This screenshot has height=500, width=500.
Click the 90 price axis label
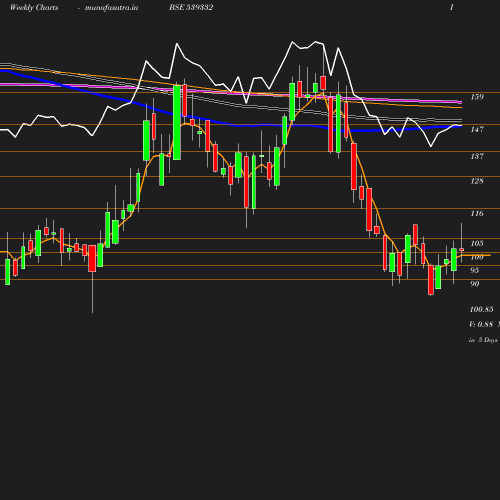[475, 284]
